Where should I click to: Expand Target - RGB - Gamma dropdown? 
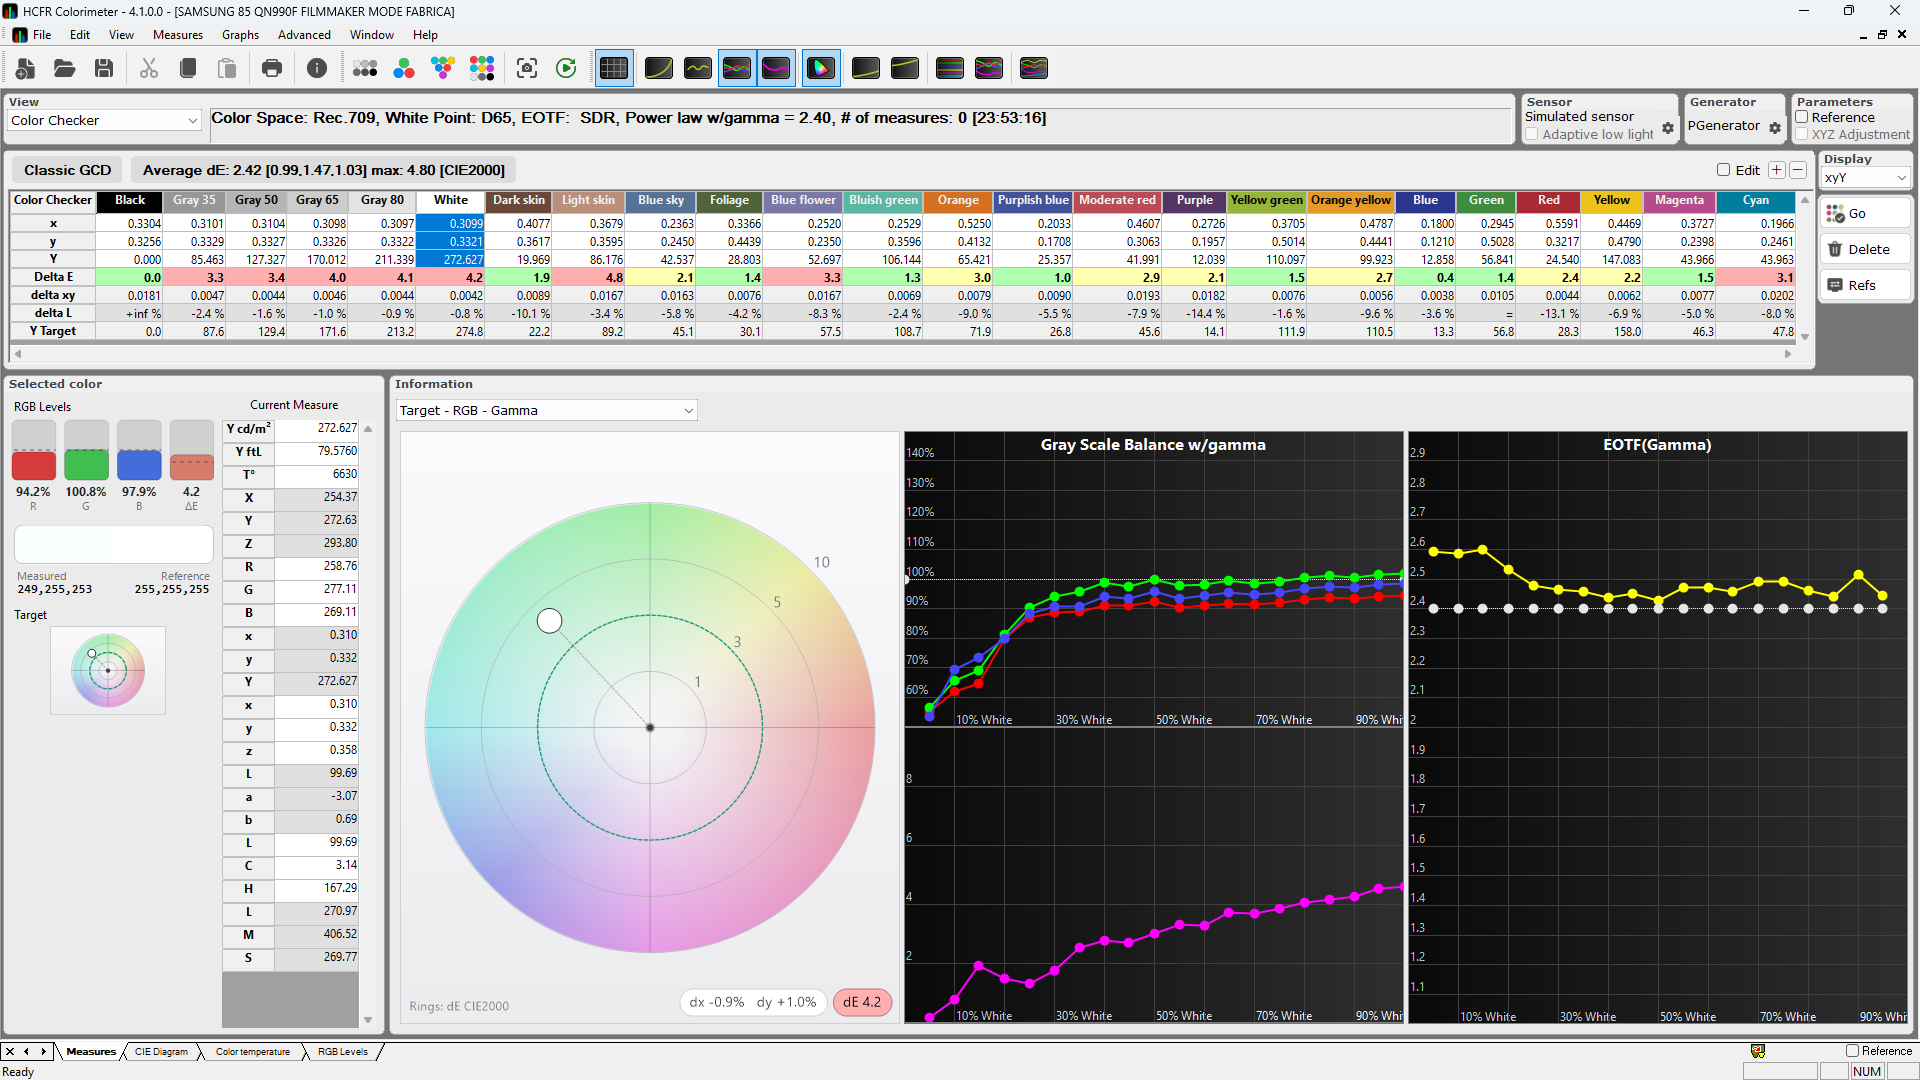point(546,411)
